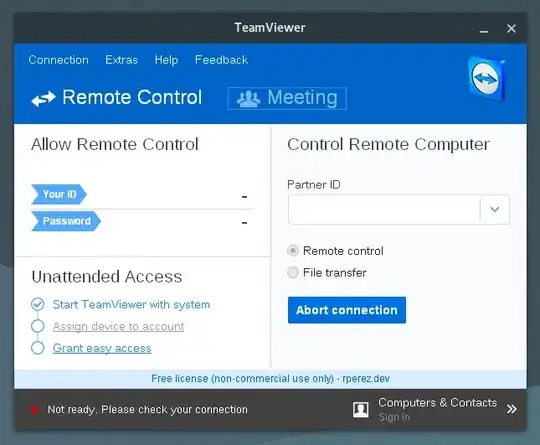Click the Remote Control arrows icon
540x445 pixels.
[43, 98]
